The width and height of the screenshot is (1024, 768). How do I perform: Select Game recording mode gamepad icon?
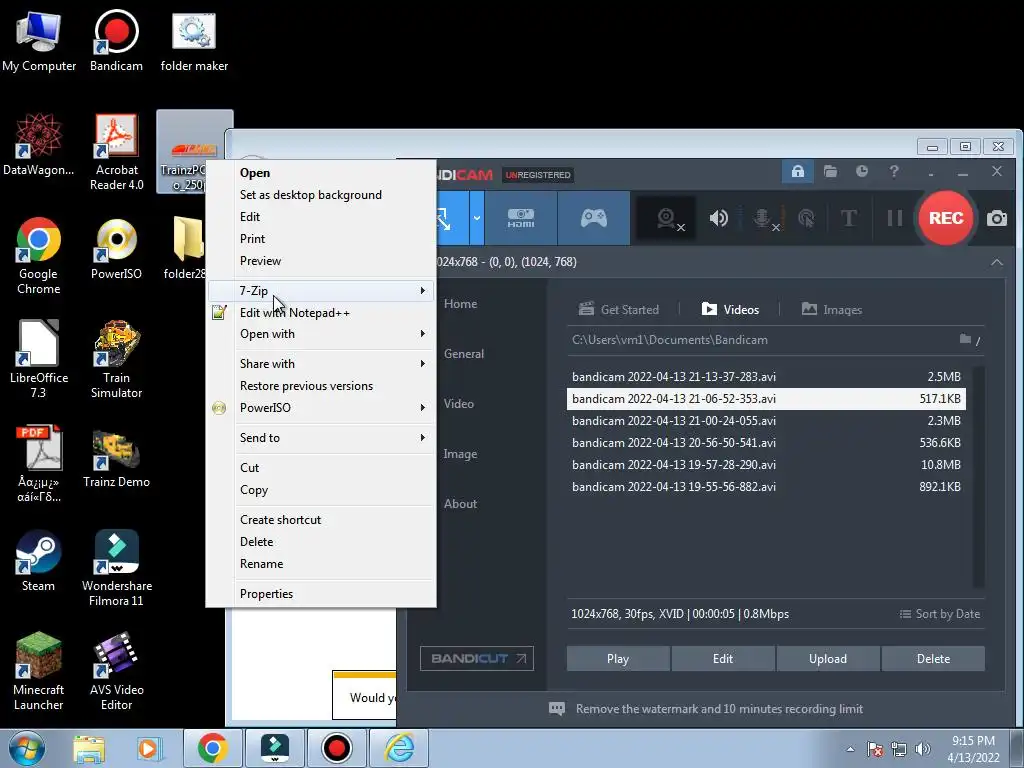(x=594, y=218)
